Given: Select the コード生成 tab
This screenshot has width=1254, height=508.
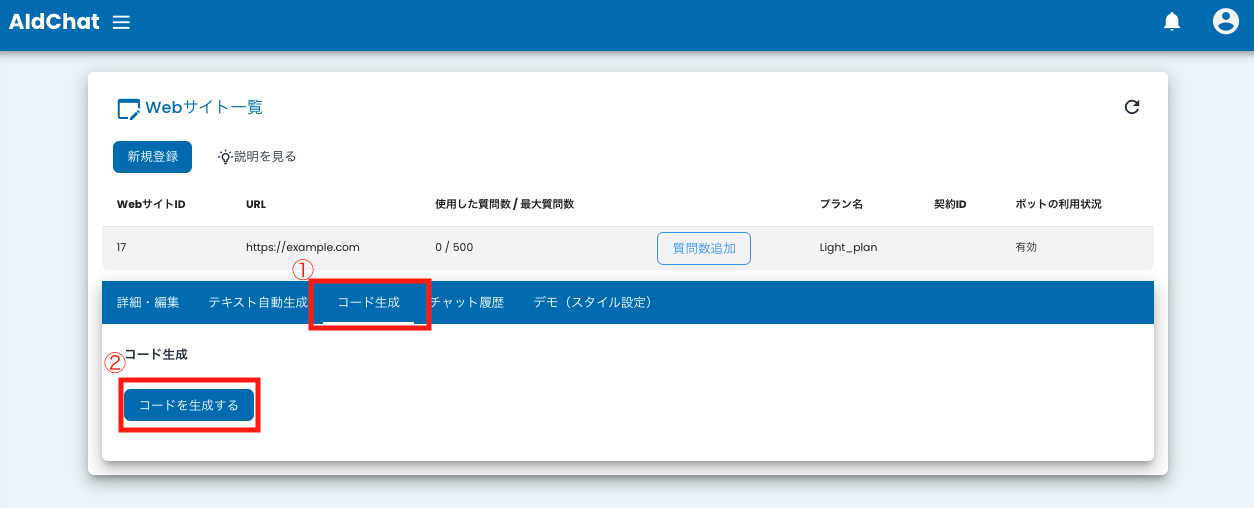Looking at the screenshot, I should click(x=368, y=302).
